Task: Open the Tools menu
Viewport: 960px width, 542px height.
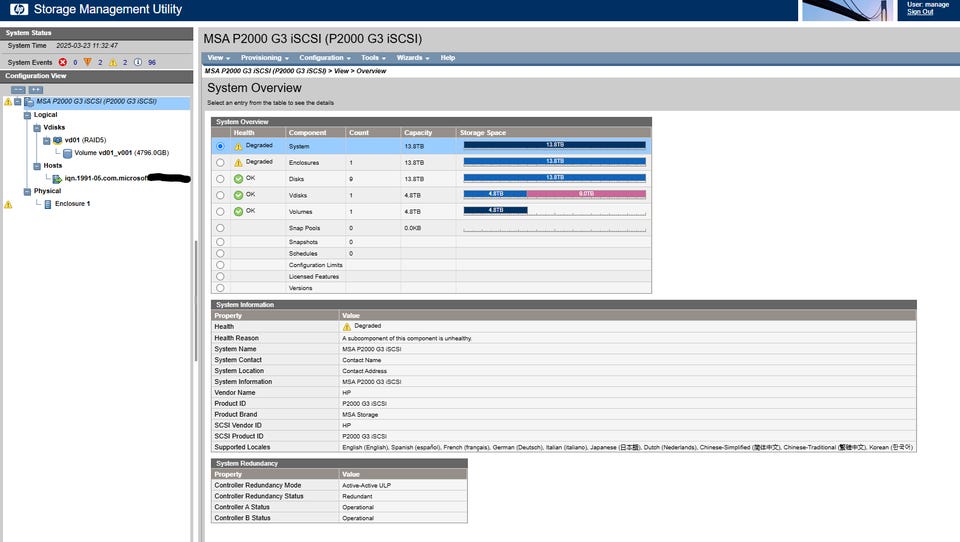Action: pyautogui.click(x=373, y=58)
